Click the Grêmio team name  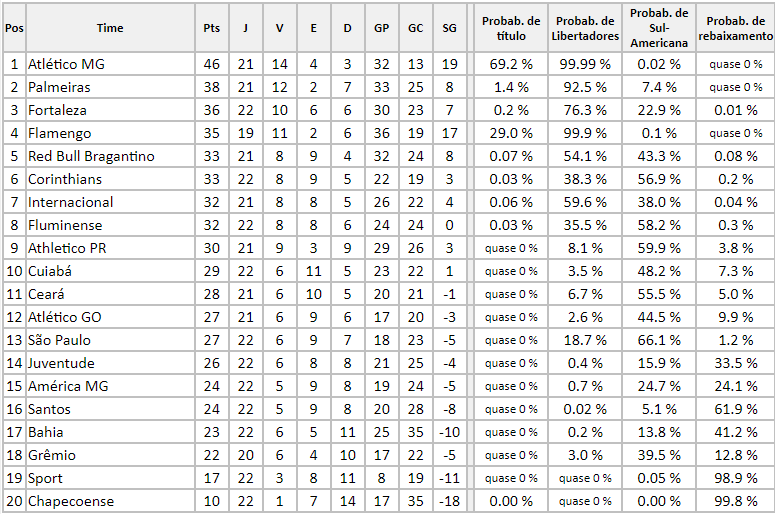click(x=51, y=455)
